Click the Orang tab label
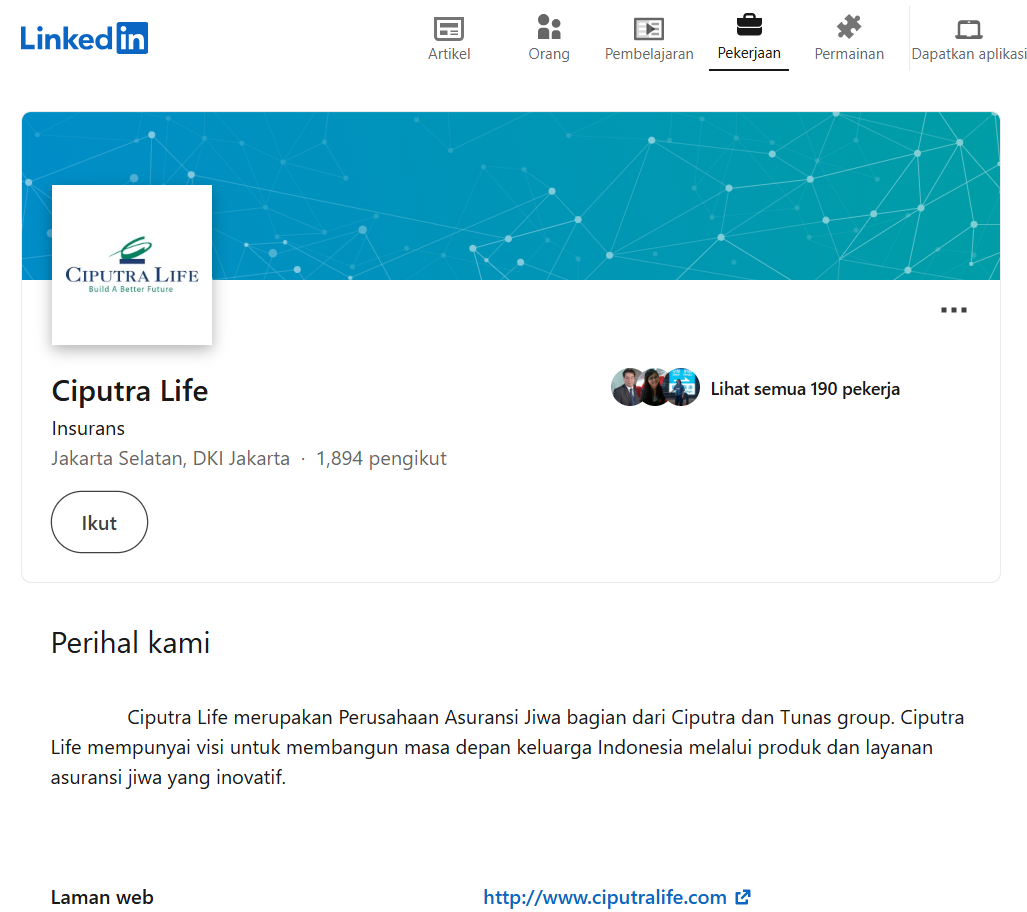Viewport: 1027px width, 912px height. coord(549,54)
